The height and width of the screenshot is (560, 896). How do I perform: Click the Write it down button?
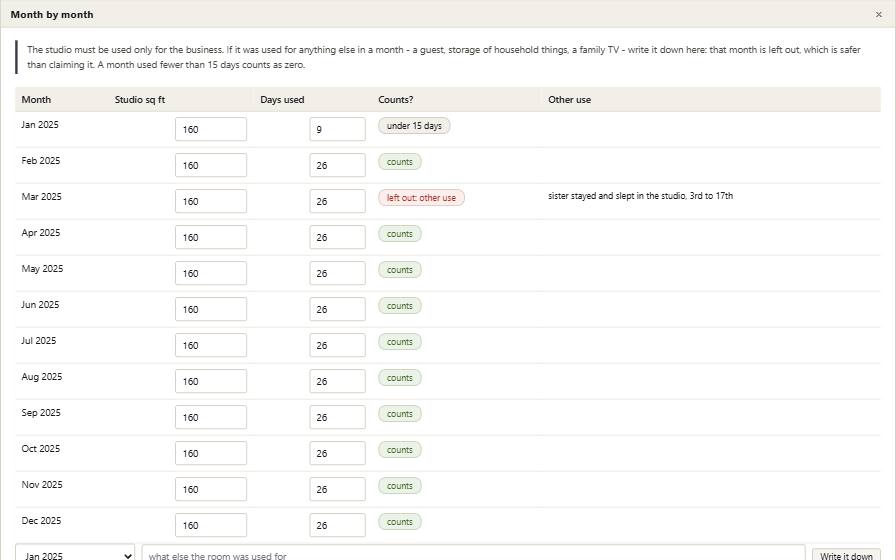coord(846,554)
